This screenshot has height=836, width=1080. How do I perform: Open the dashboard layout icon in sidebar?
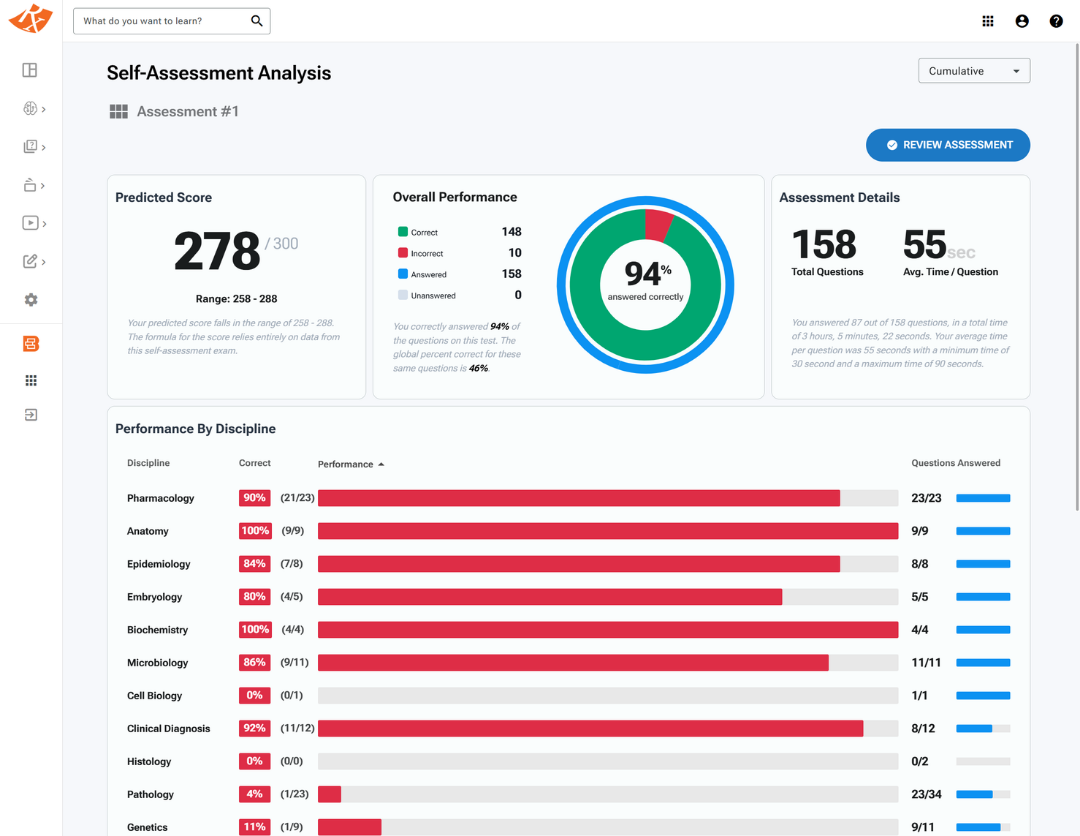30,70
